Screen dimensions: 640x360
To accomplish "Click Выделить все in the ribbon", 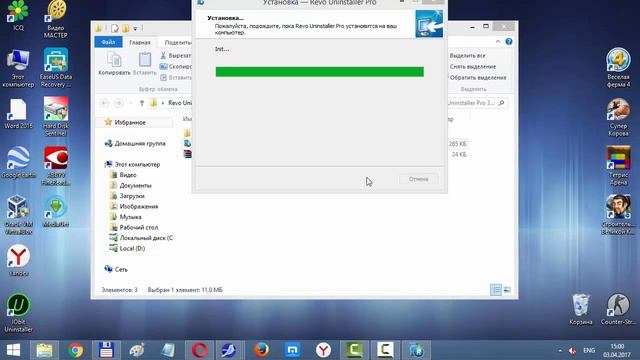I will pos(467,55).
